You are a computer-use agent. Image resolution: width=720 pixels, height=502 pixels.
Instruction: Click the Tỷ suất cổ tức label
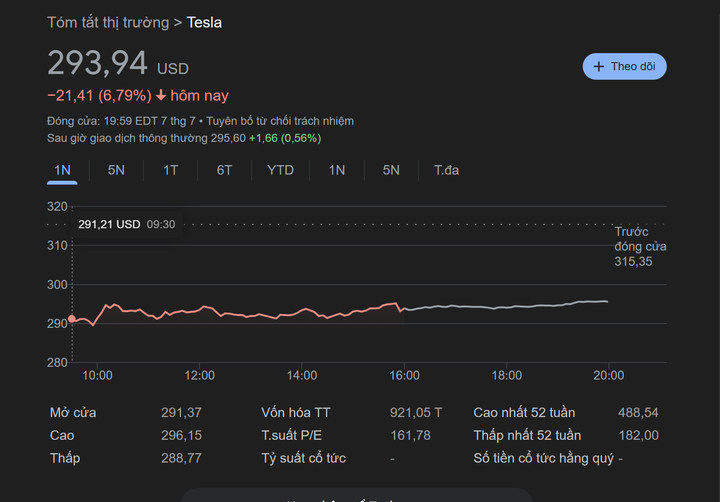[304, 458]
